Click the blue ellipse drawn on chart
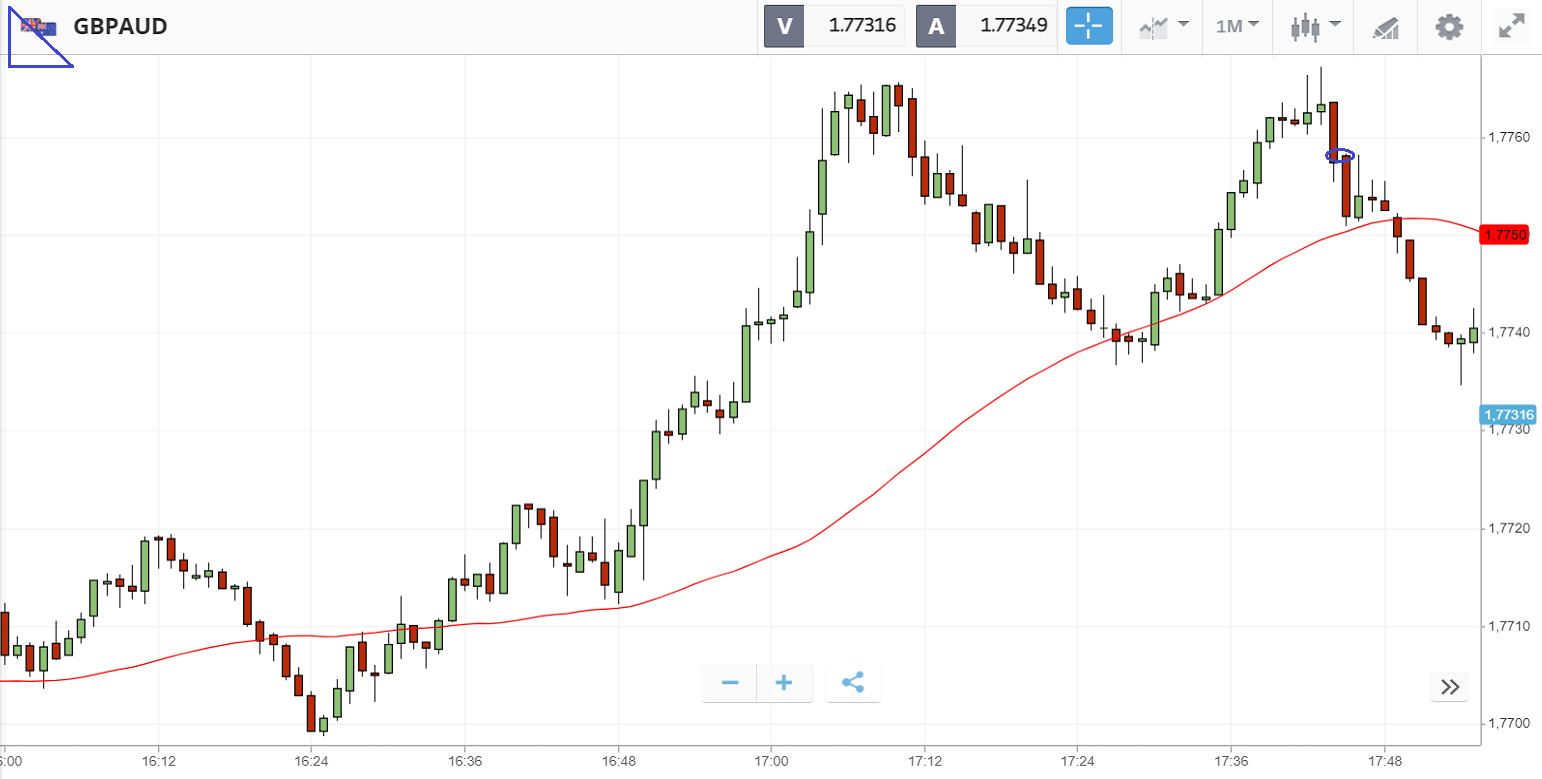Viewport: 1542px width, 779px height. [x=1340, y=155]
